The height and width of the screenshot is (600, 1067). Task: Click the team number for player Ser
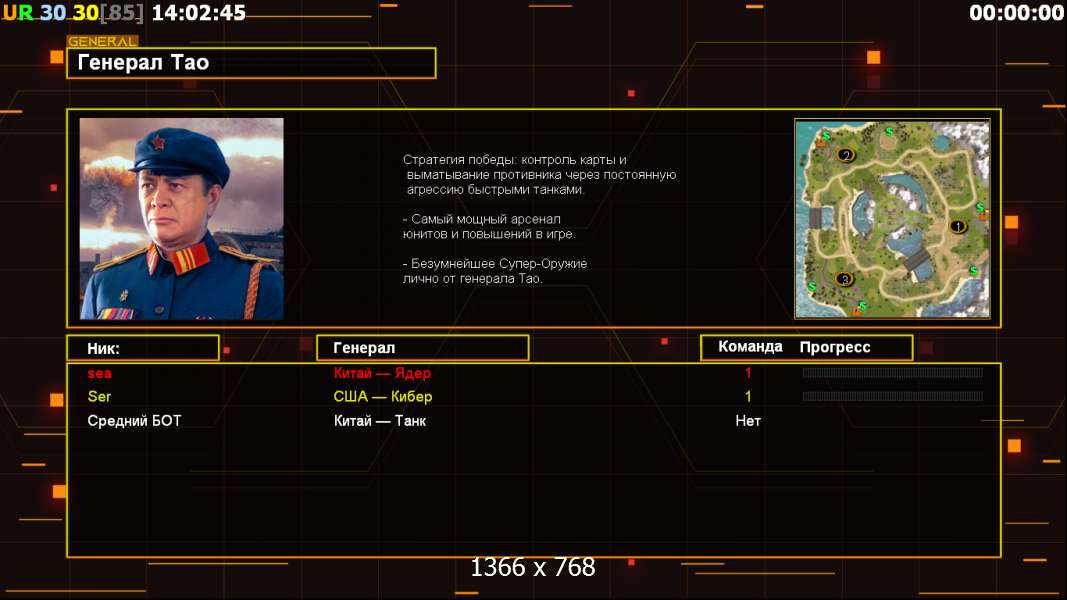coord(748,397)
